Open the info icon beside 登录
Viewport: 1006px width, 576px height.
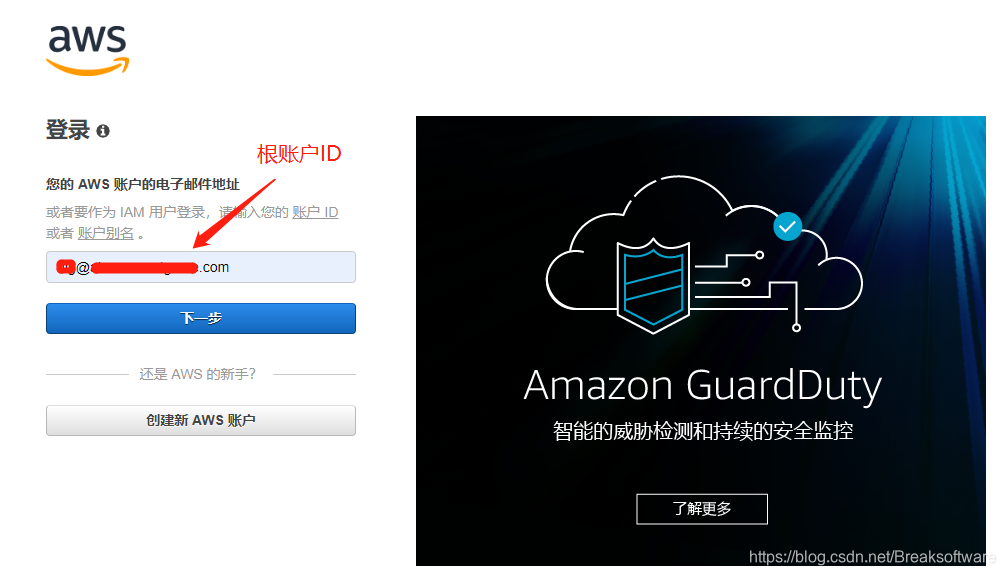(103, 131)
